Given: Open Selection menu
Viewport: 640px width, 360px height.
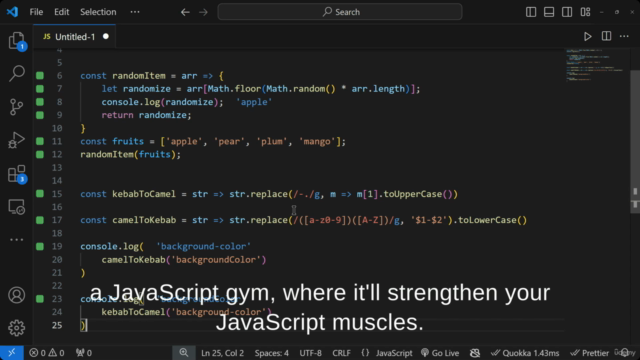Looking at the screenshot, I should point(98,12).
